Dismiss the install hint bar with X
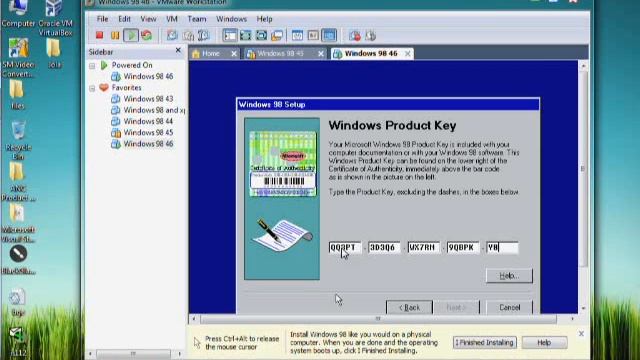 point(581,334)
